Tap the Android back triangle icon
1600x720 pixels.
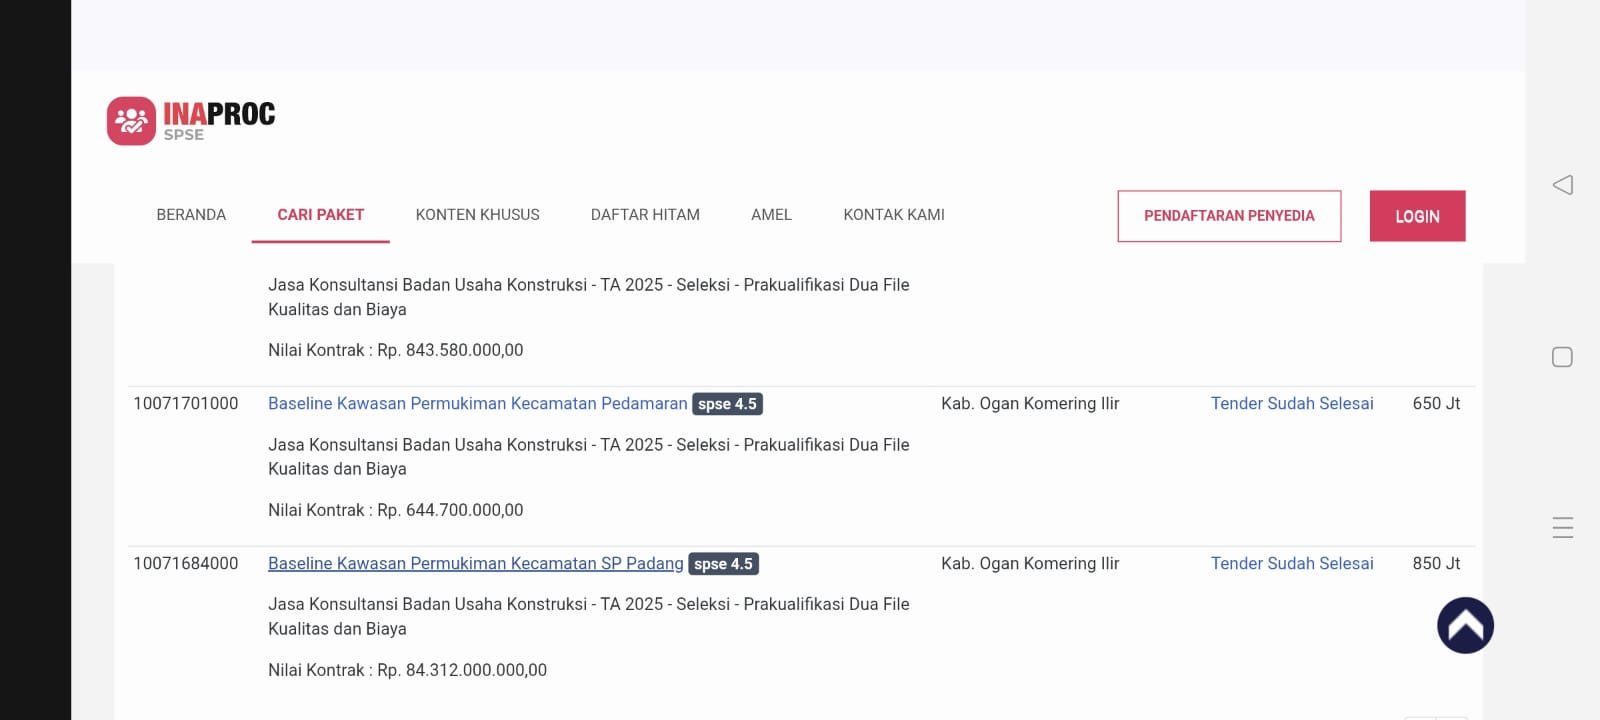(1562, 185)
